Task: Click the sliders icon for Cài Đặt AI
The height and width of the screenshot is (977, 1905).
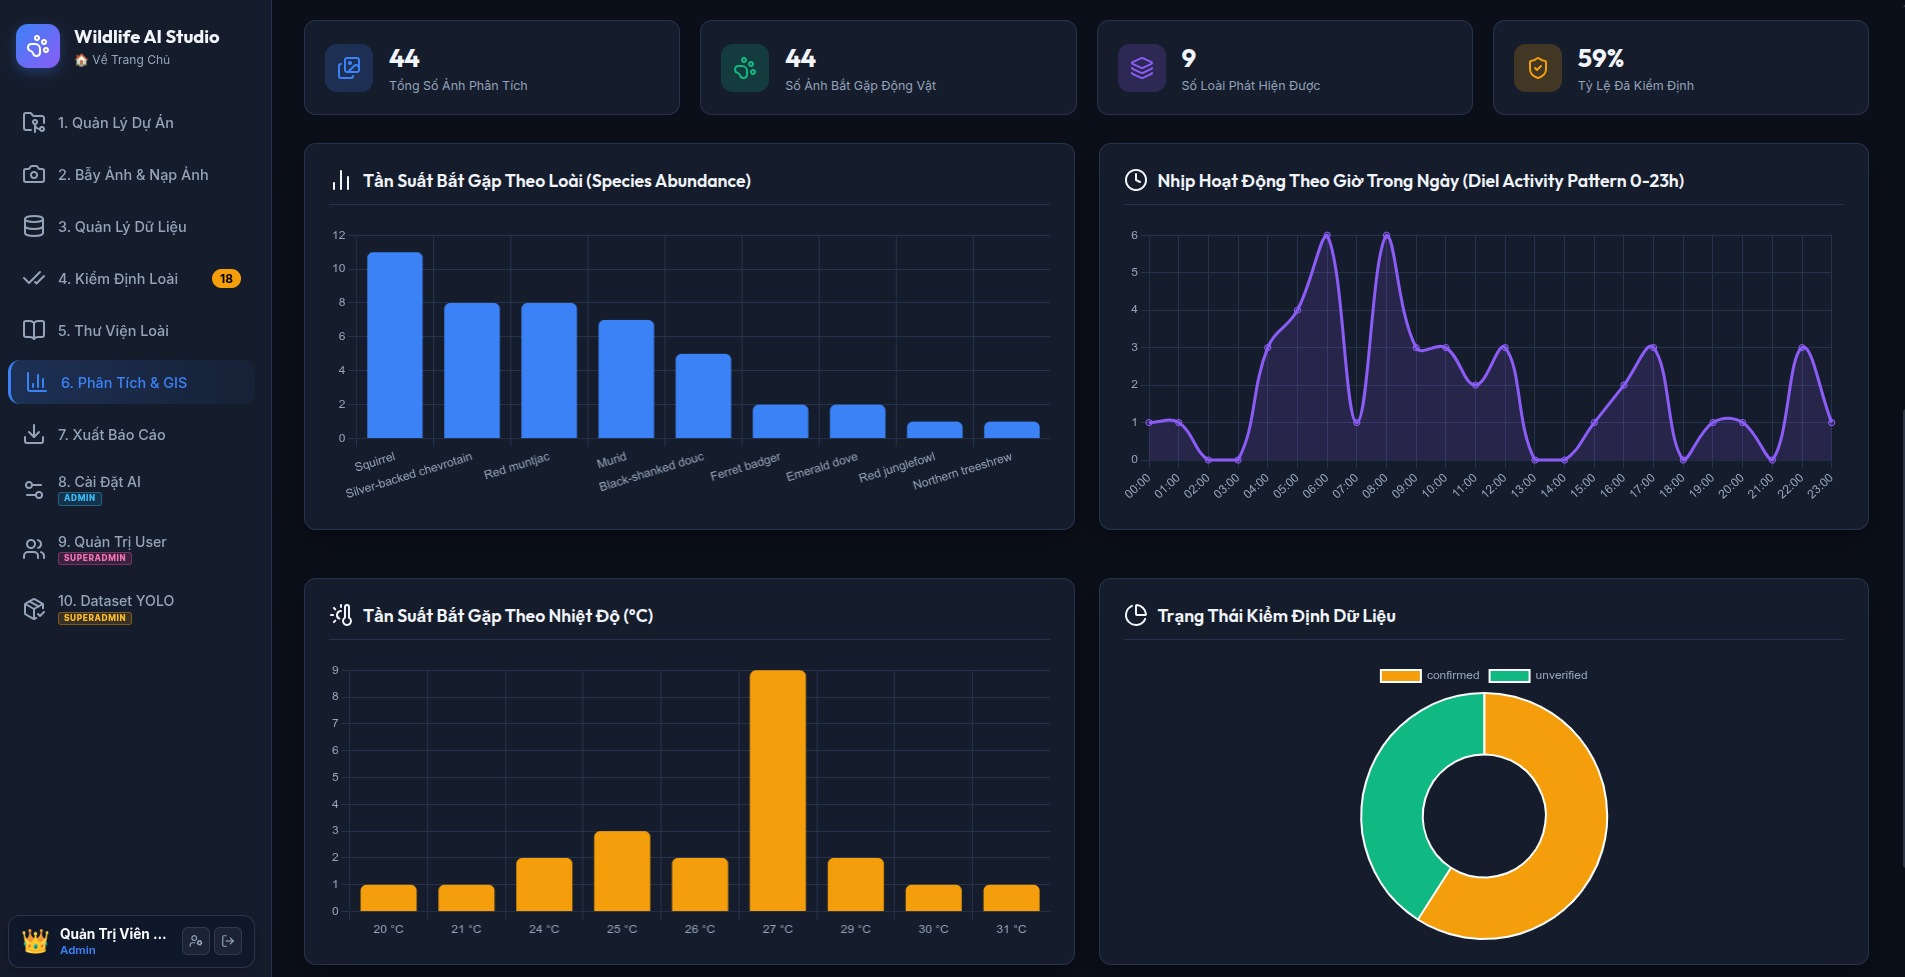Action: tap(34, 489)
